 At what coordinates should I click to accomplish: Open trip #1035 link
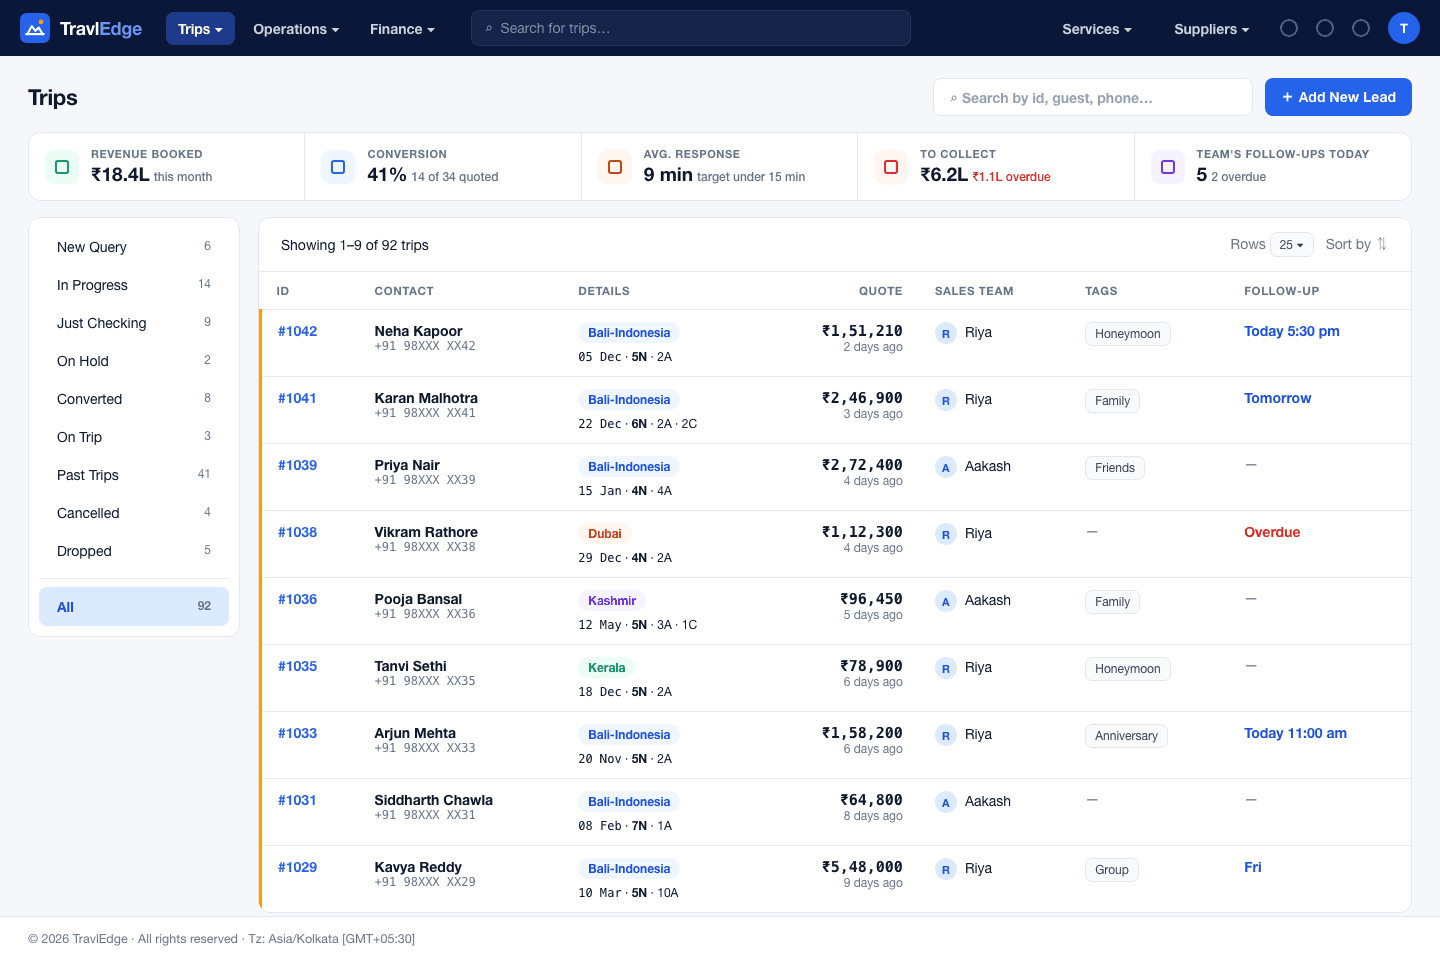point(297,666)
